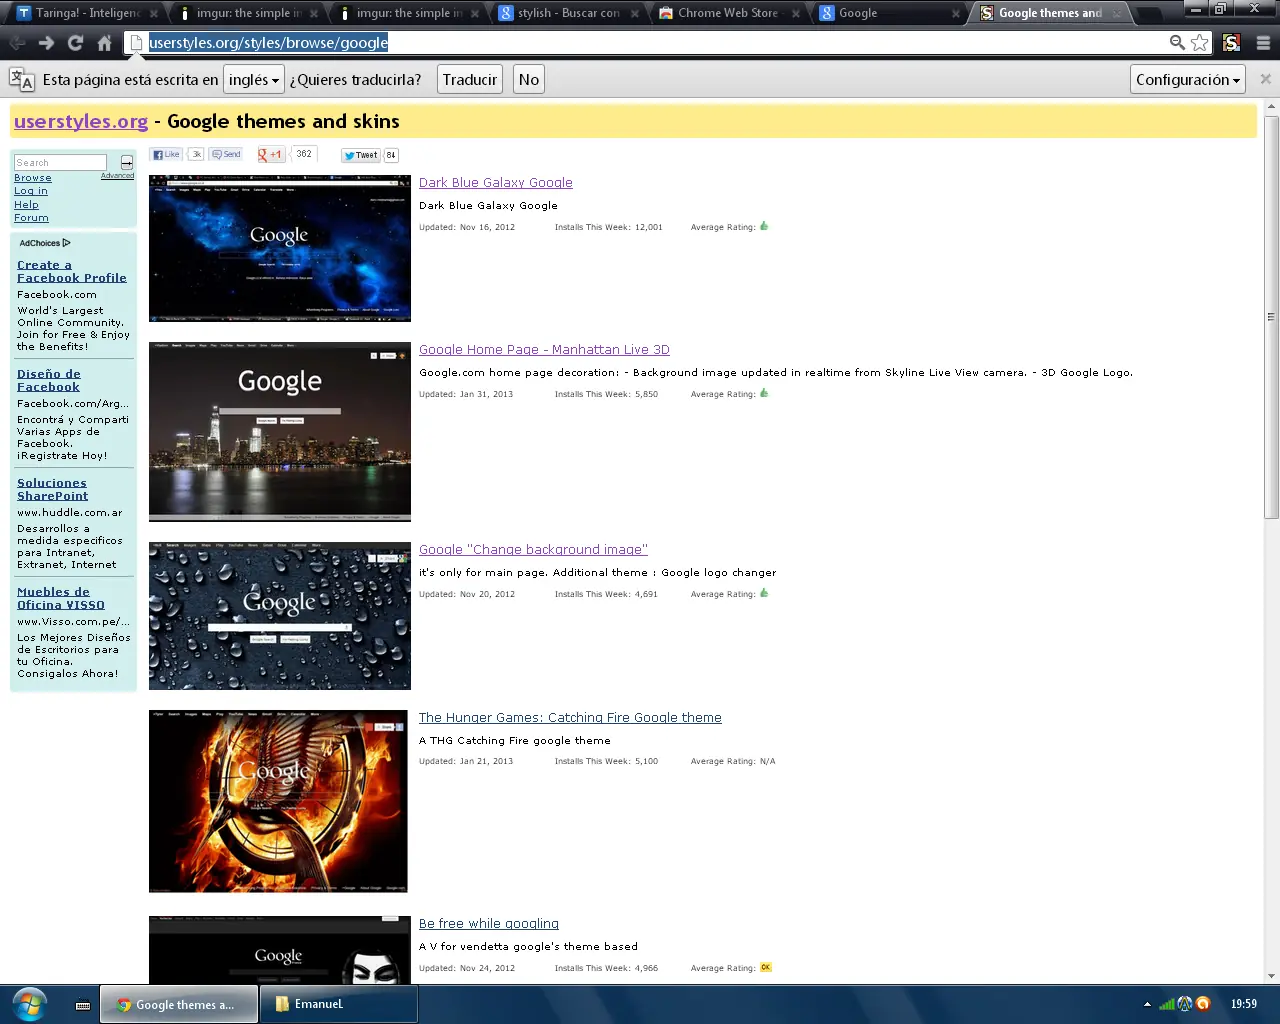Click the vertical page scrollbar
This screenshot has width=1280, height=1024.
pos(1271,318)
